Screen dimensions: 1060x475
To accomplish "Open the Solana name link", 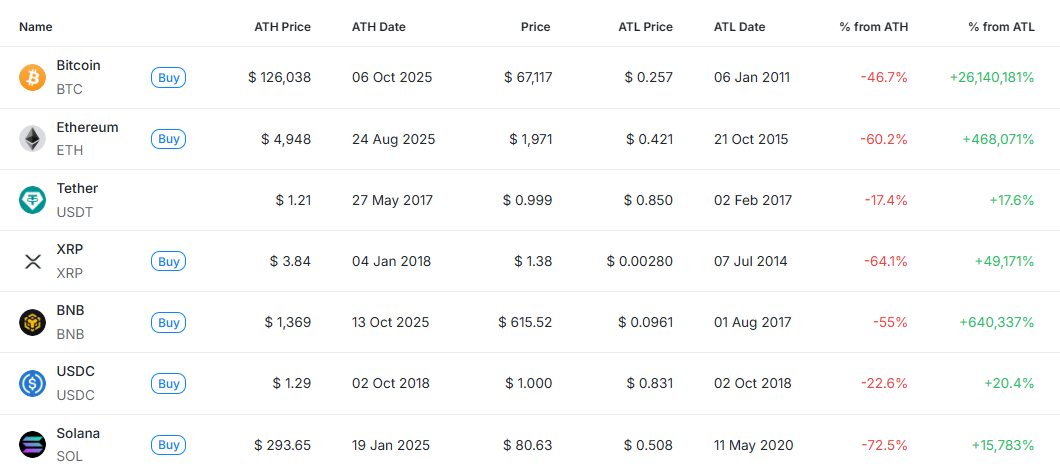I will tap(78, 433).
